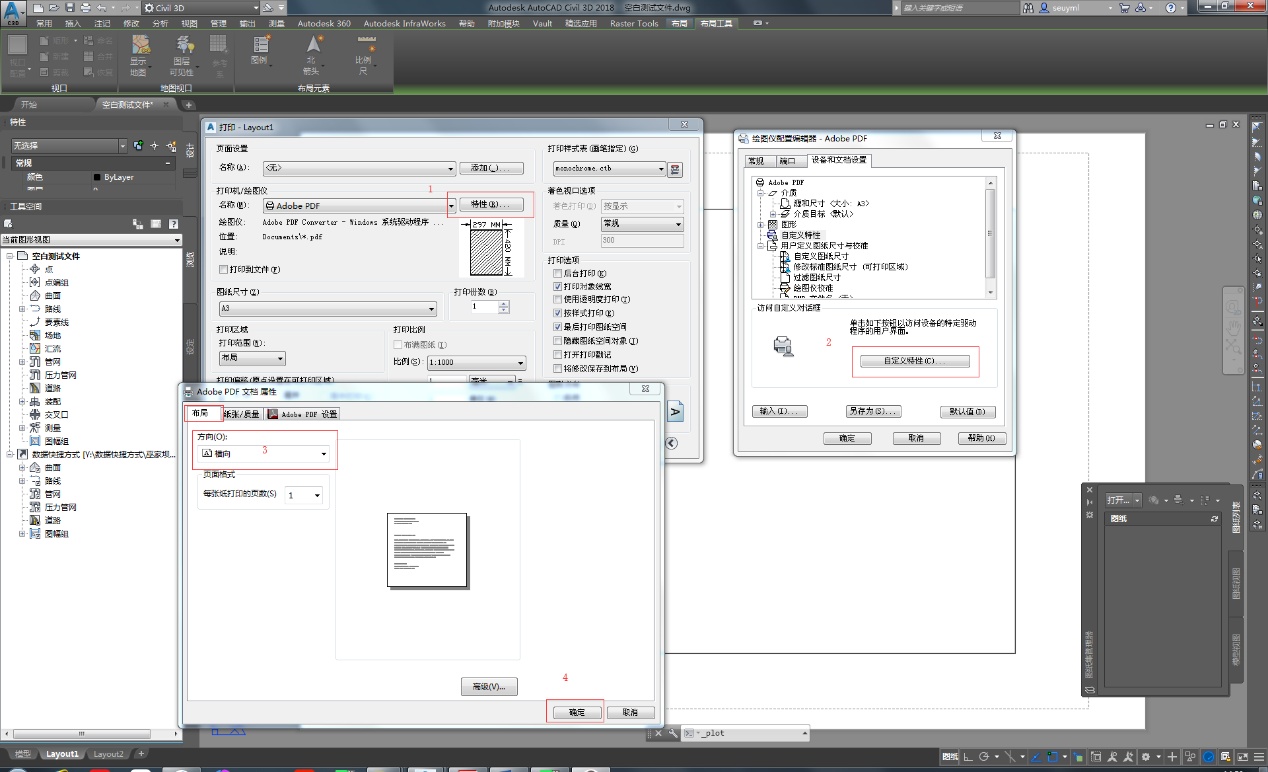The image size is (1268, 772).
Task: Open the page setup 名称 dropdown showing <无>
Action: 358,168
